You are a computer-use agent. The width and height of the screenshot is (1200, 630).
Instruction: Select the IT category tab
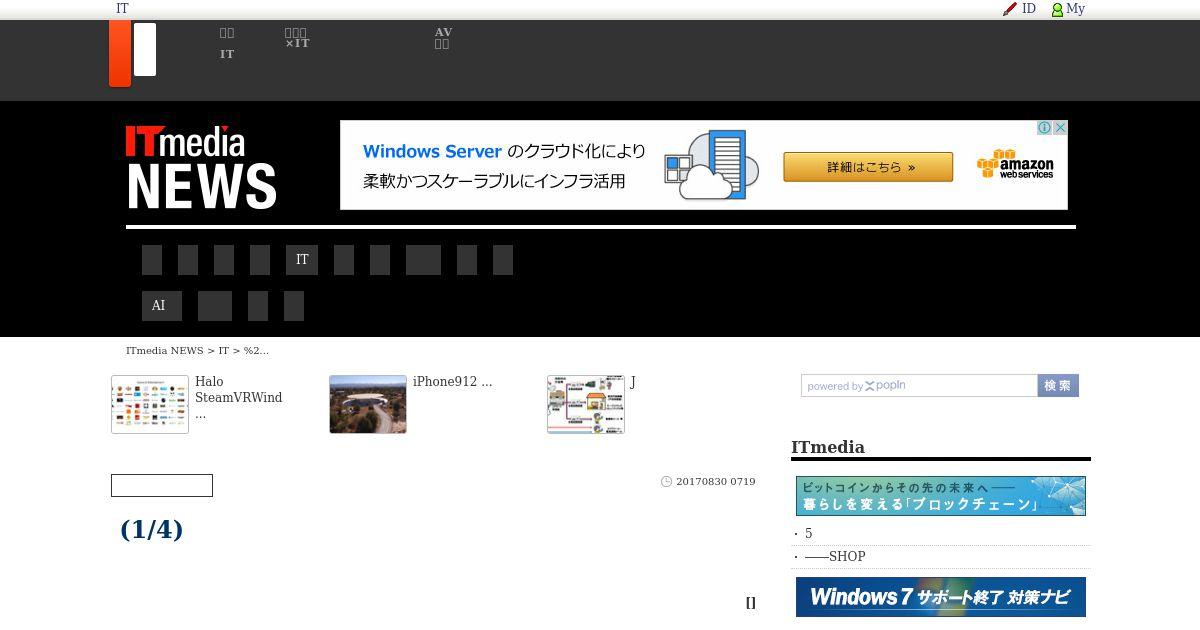click(302, 260)
